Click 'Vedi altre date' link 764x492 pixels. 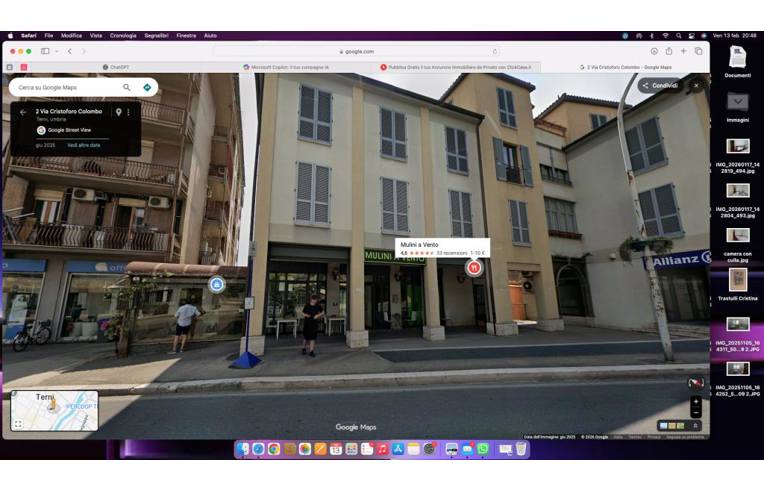pyautogui.click(x=84, y=145)
